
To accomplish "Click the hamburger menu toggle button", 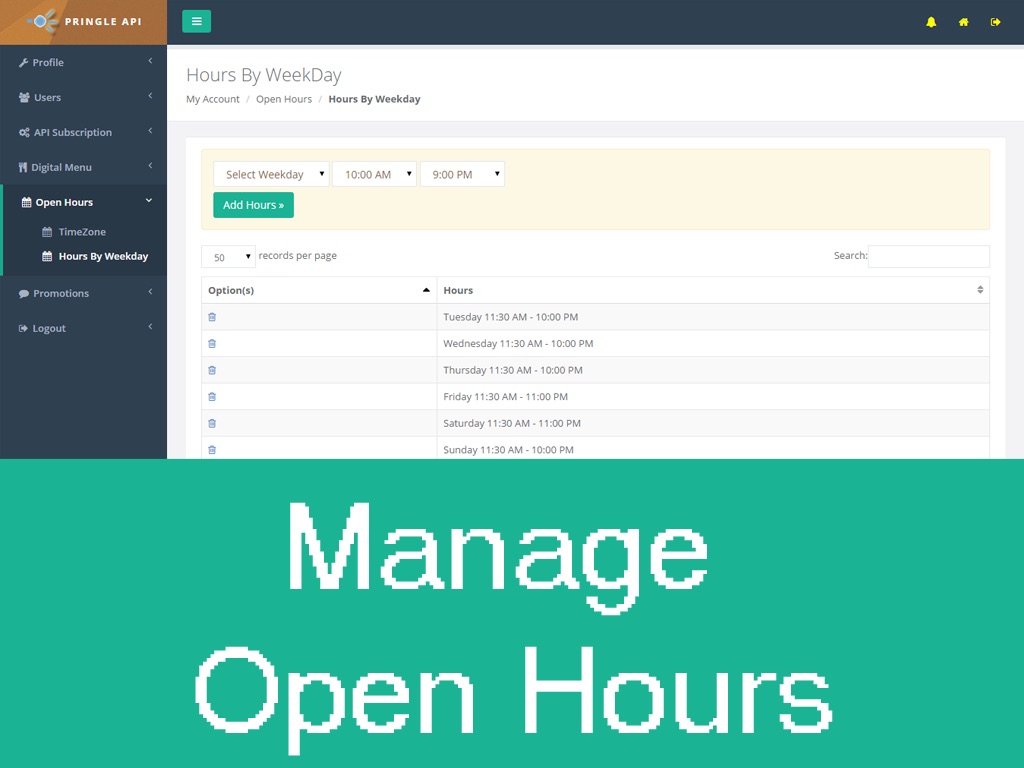I will click(x=196, y=21).
